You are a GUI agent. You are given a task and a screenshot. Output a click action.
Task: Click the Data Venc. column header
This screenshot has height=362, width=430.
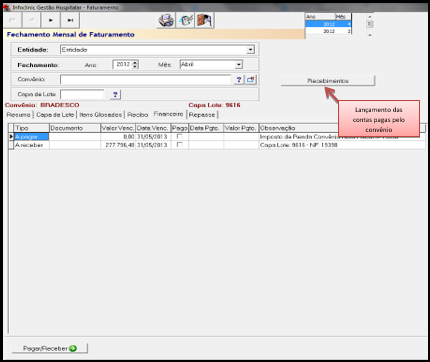coord(153,128)
